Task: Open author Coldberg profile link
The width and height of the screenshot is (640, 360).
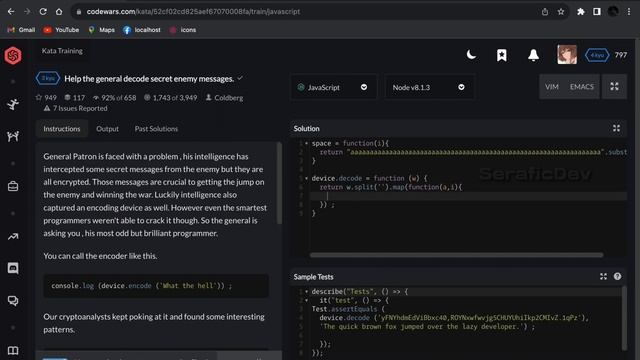Action: (224, 98)
